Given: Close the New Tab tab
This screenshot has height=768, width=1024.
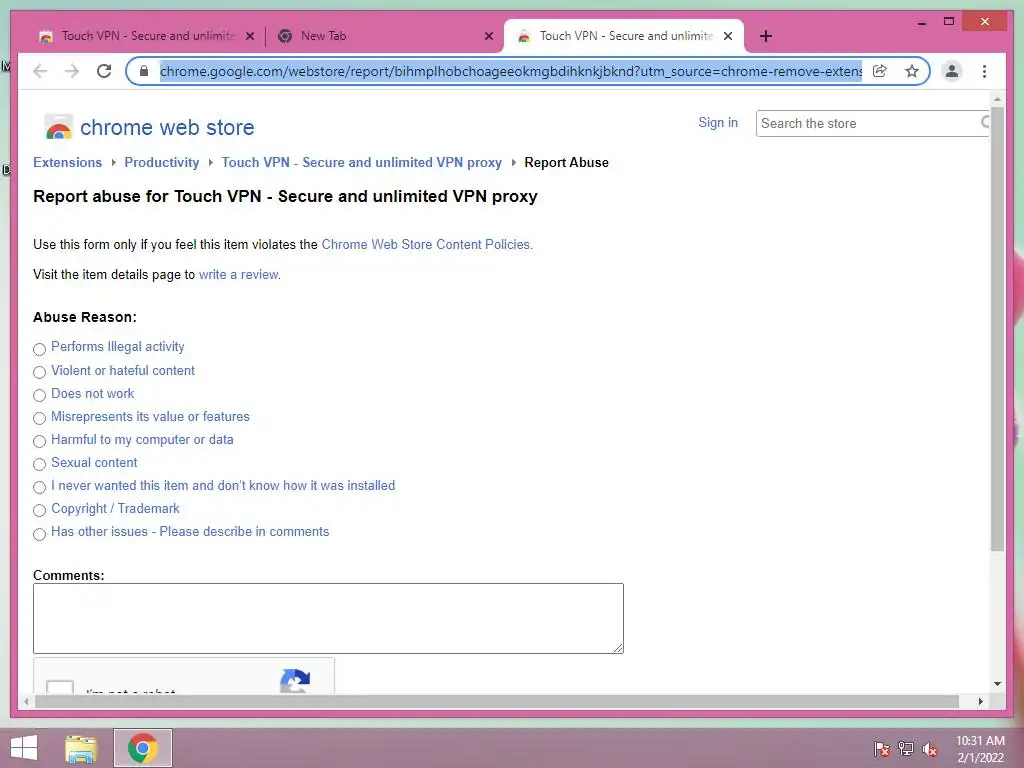Looking at the screenshot, I should (x=488, y=37).
